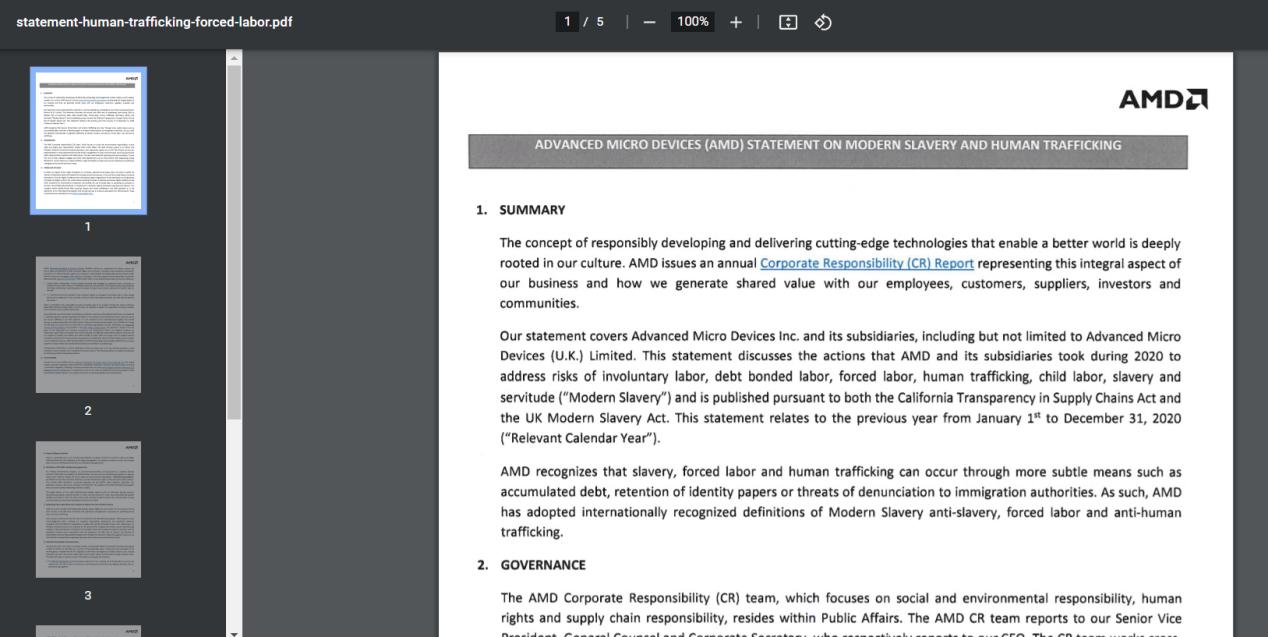Click the AMD logo on the page
Image resolution: width=1268 pixels, height=637 pixels.
coord(1163,99)
